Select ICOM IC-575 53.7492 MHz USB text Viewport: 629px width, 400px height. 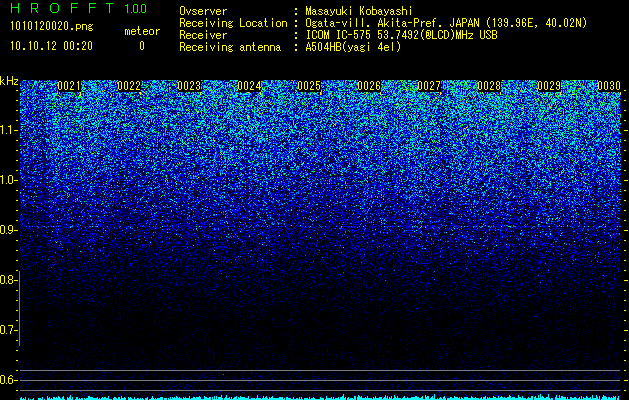click(401, 35)
